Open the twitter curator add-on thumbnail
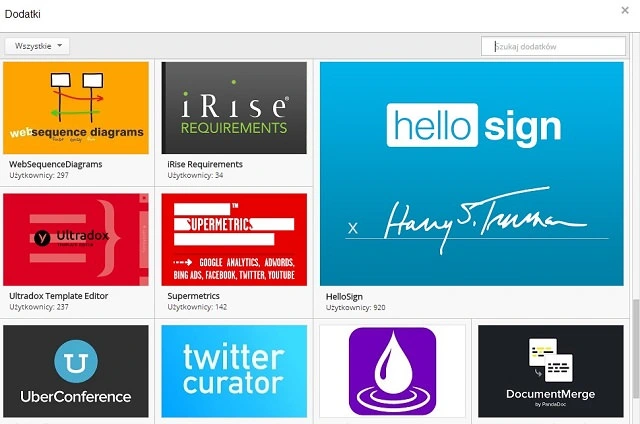 click(234, 371)
